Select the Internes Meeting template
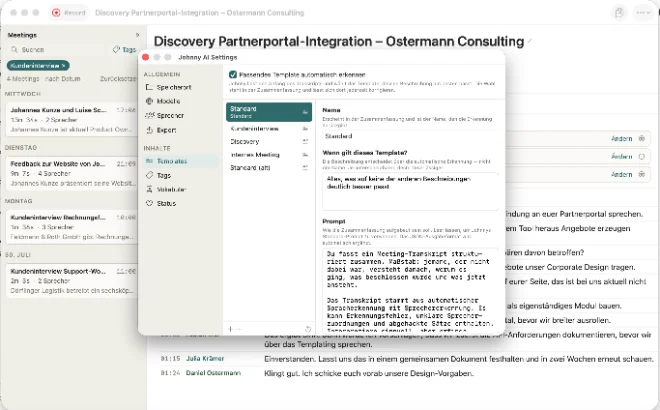660x410 pixels. pyautogui.click(x=269, y=154)
